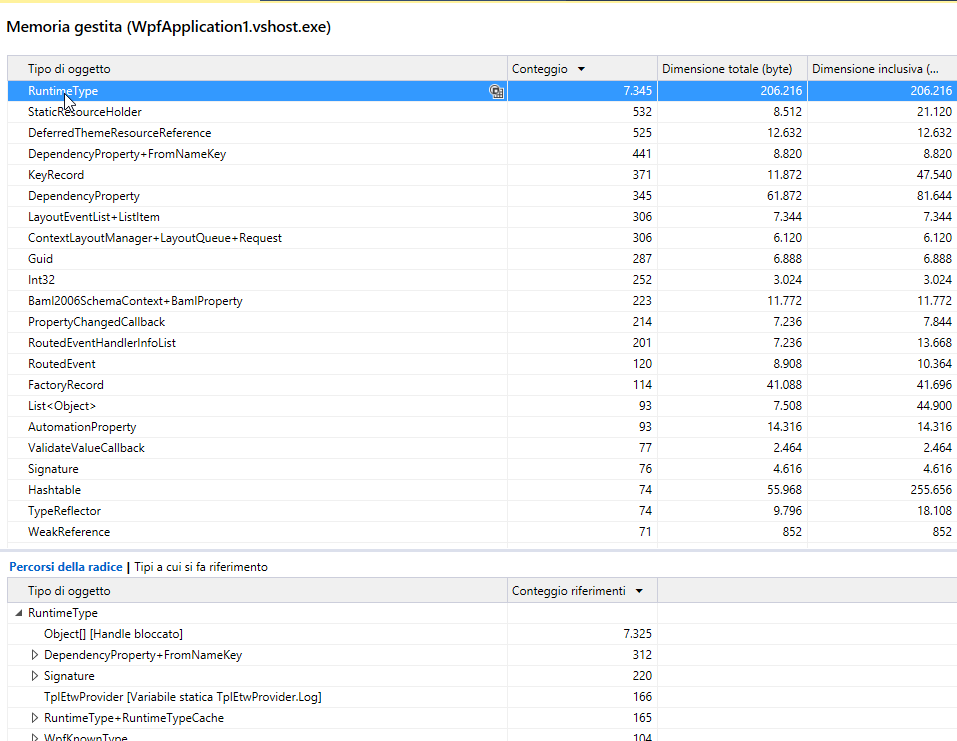This screenshot has width=957, height=741.
Task: Expand the Signature node in root paths
Action: click(35, 676)
